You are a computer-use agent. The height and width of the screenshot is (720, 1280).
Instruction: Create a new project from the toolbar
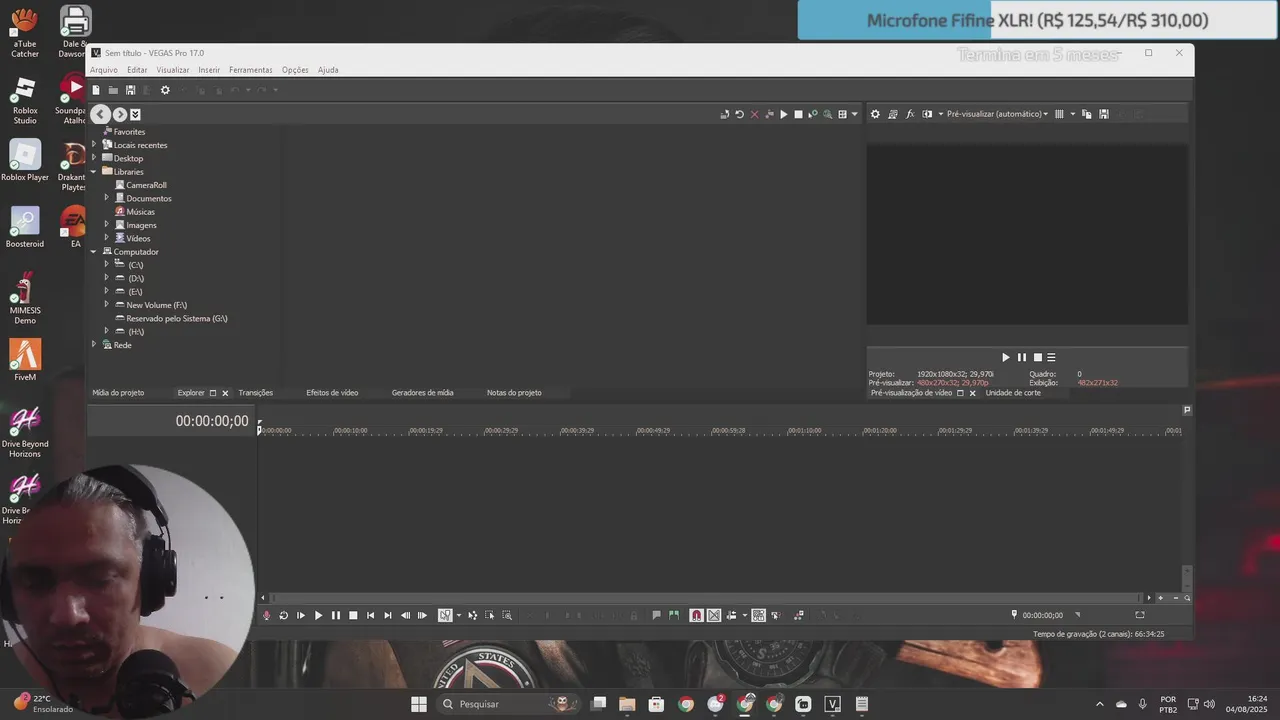[96, 90]
